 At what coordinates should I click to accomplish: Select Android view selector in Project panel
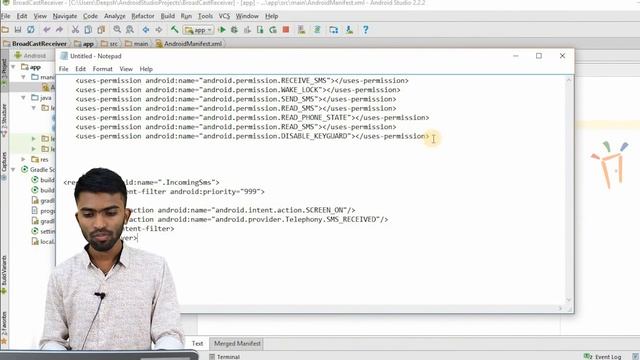30,56
